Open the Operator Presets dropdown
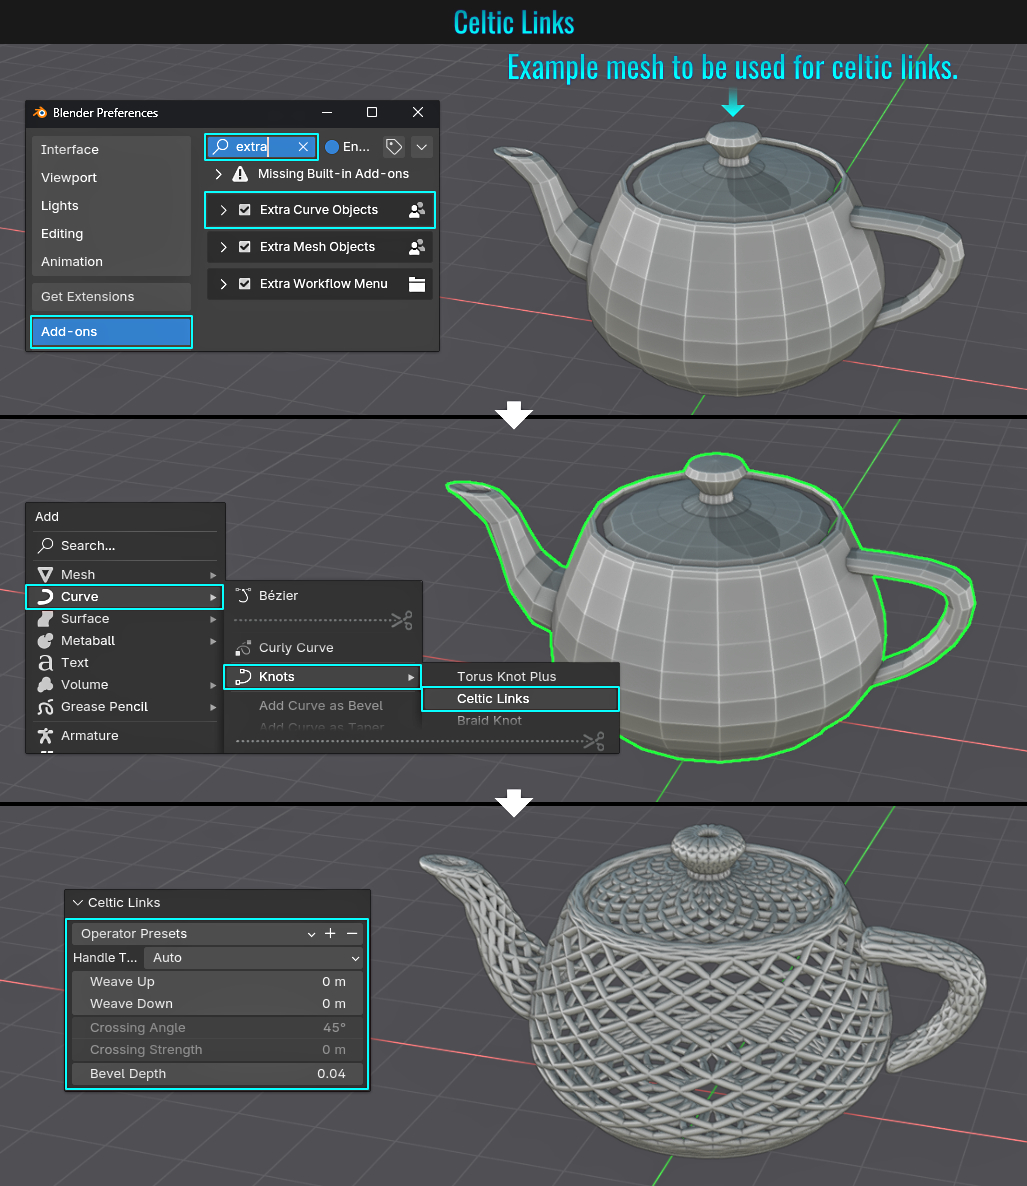 pyautogui.click(x=195, y=934)
